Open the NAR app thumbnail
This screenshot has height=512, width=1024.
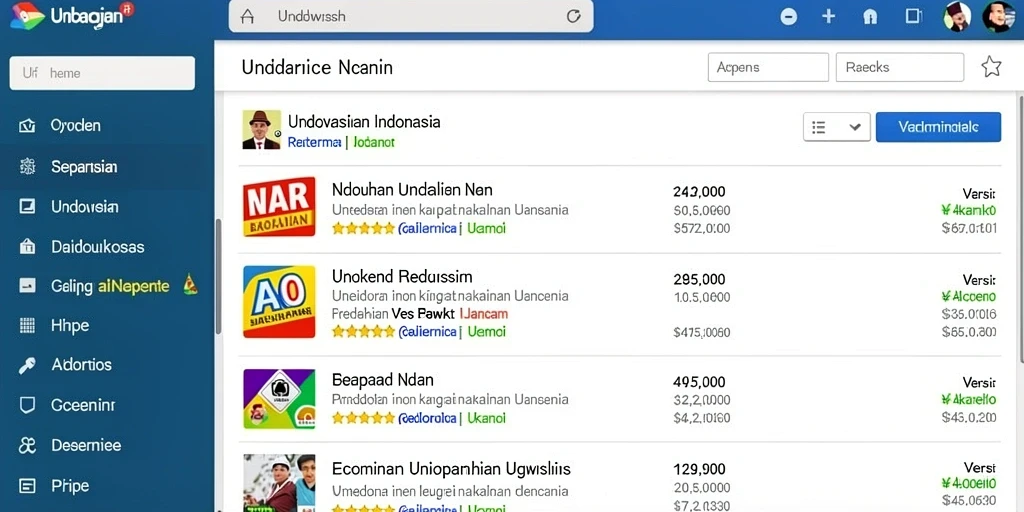point(279,206)
